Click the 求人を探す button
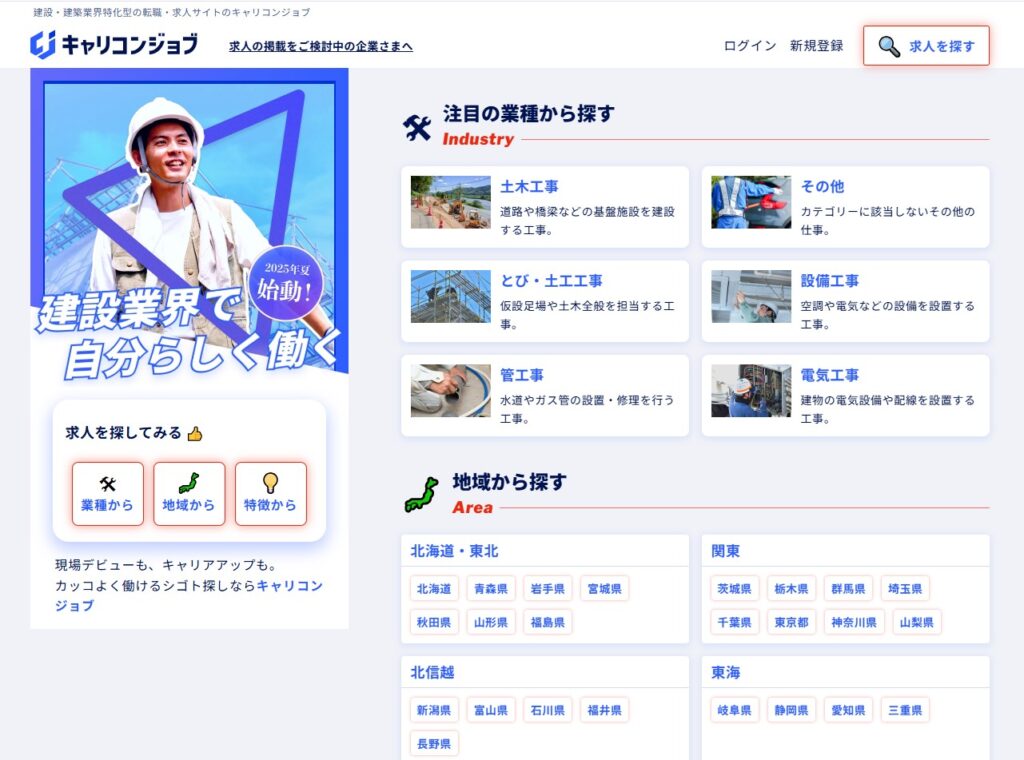Viewport: 1024px width, 760px height. coord(925,44)
